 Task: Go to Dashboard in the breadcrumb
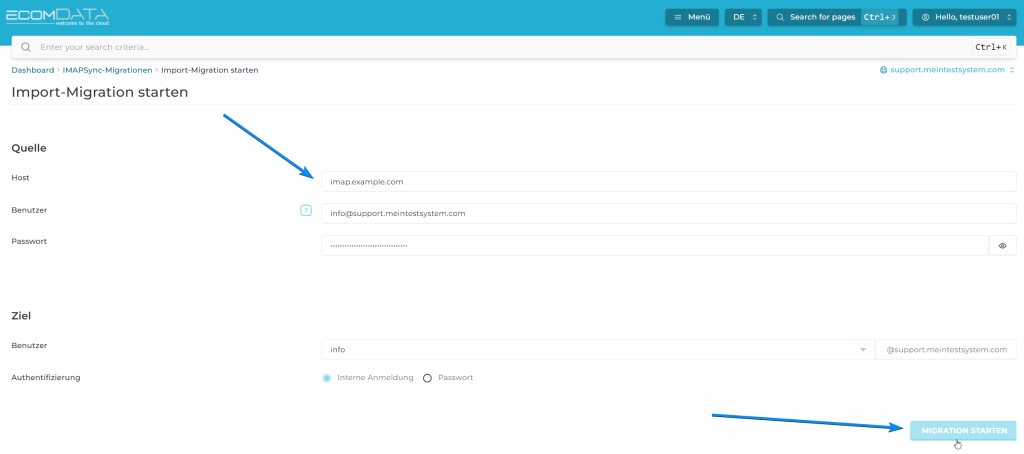(x=32, y=71)
